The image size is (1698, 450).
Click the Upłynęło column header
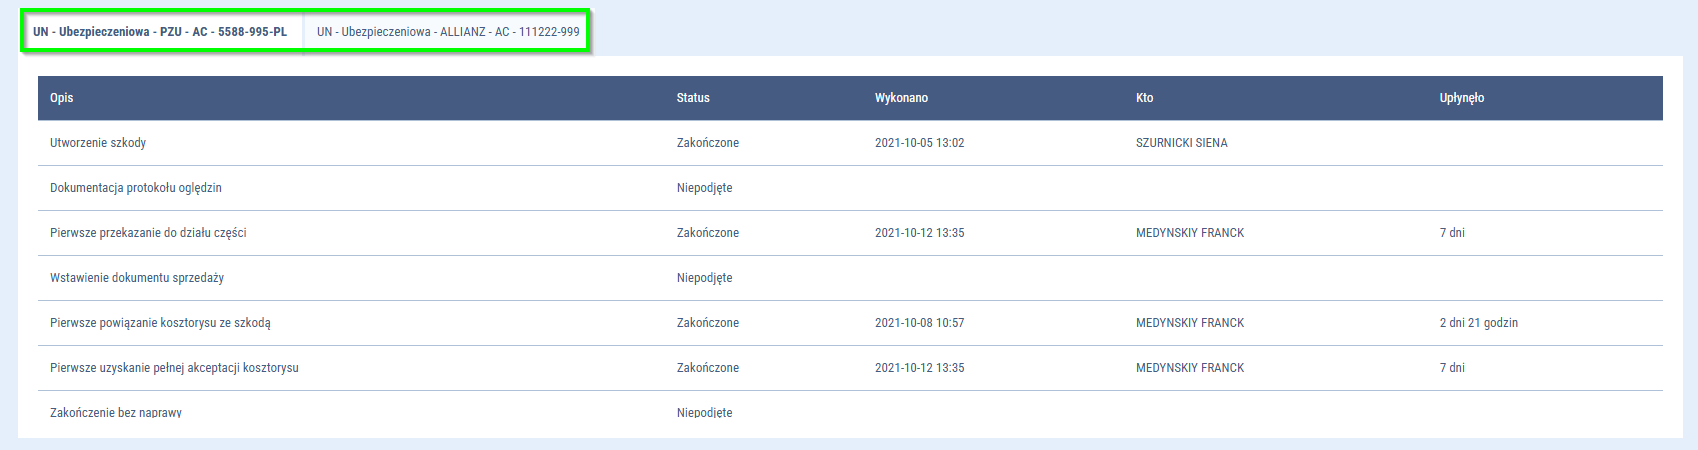tap(1461, 98)
